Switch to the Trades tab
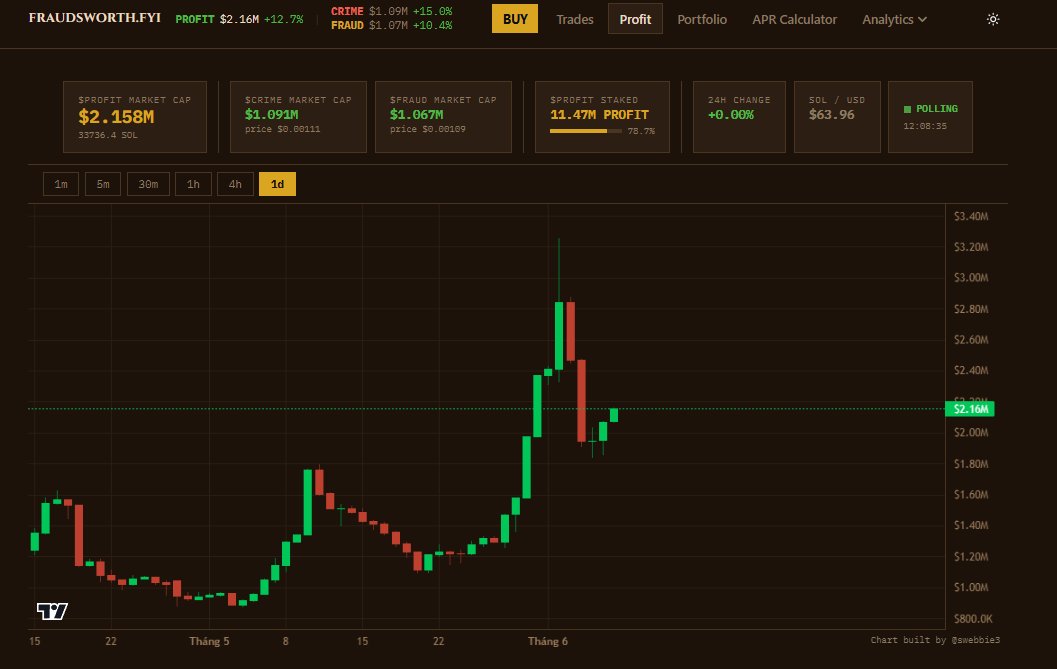Viewport: 1057px width, 669px height. pyautogui.click(x=575, y=20)
